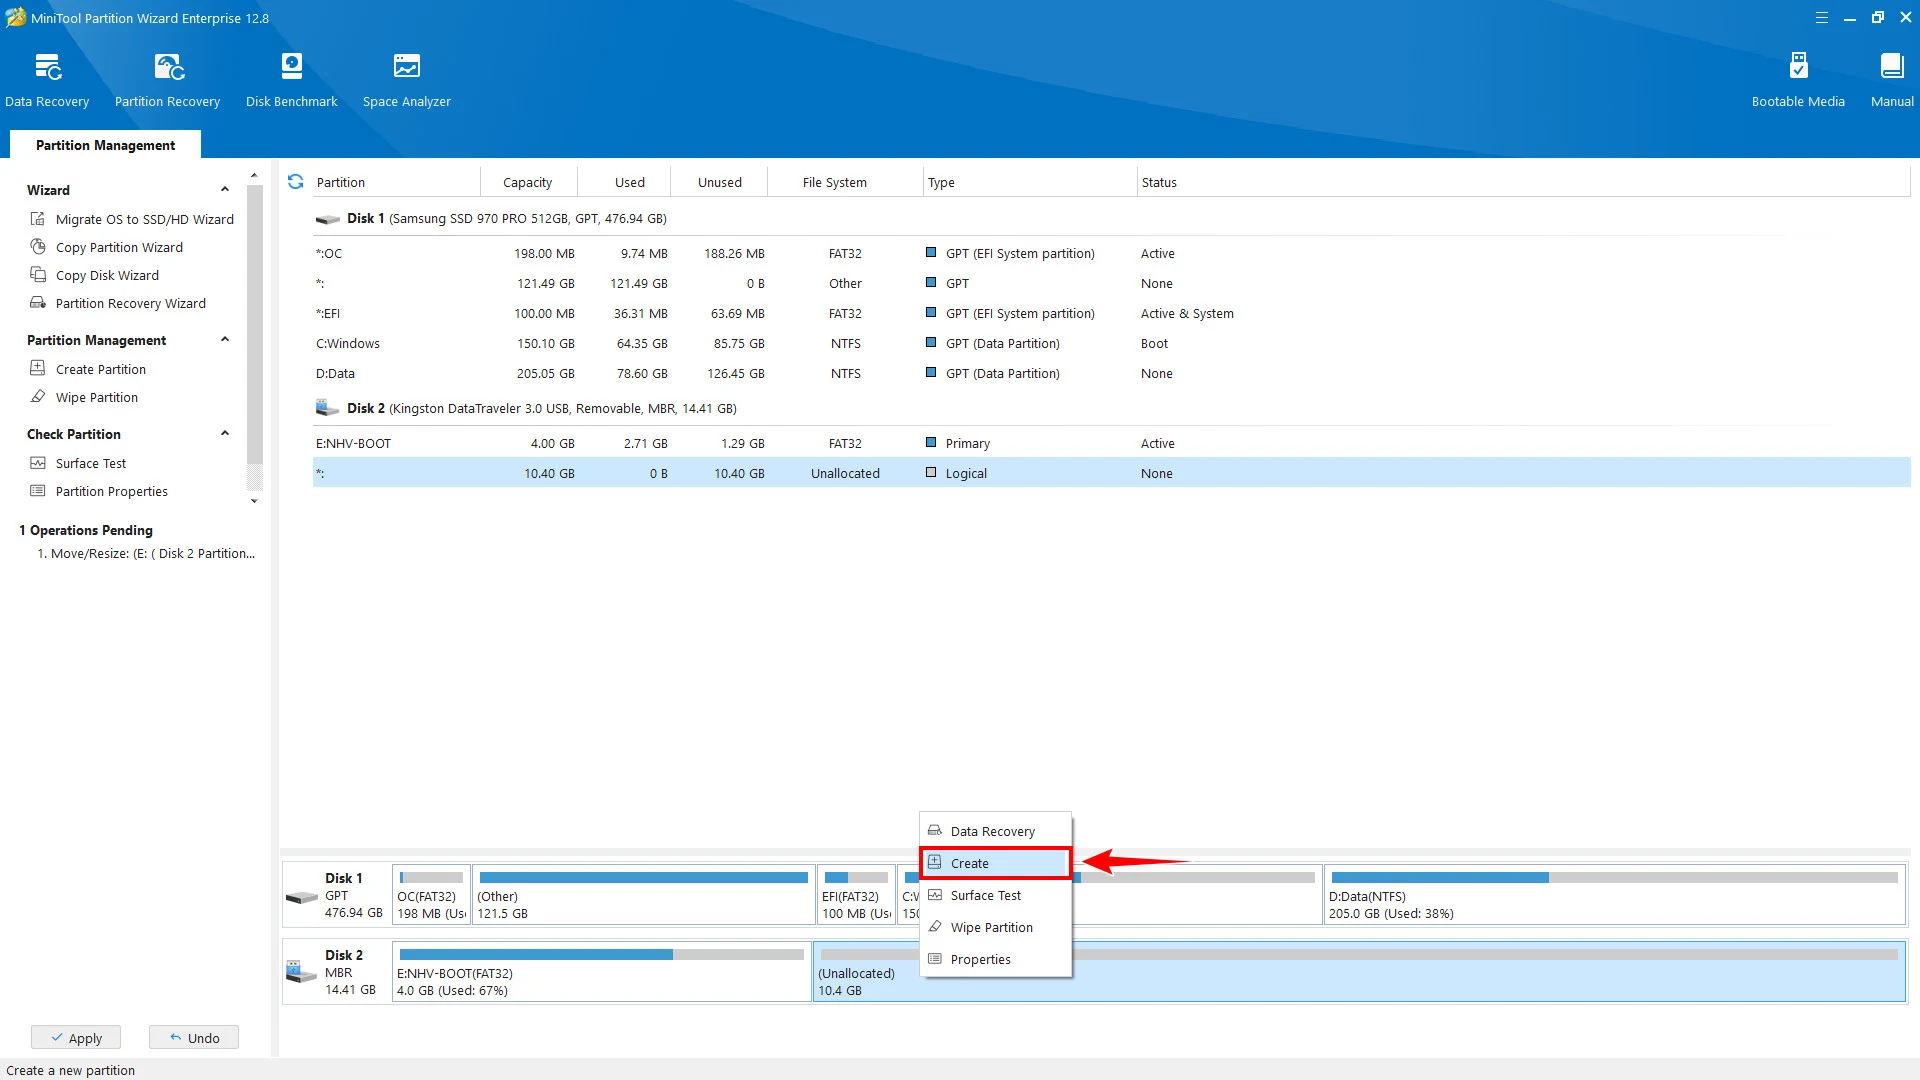Click the Undo button
This screenshot has height=1080, width=1920.
click(194, 1038)
